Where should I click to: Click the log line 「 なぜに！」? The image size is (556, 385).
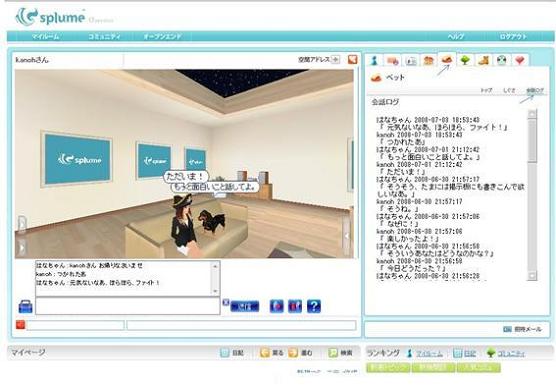(399, 224)
